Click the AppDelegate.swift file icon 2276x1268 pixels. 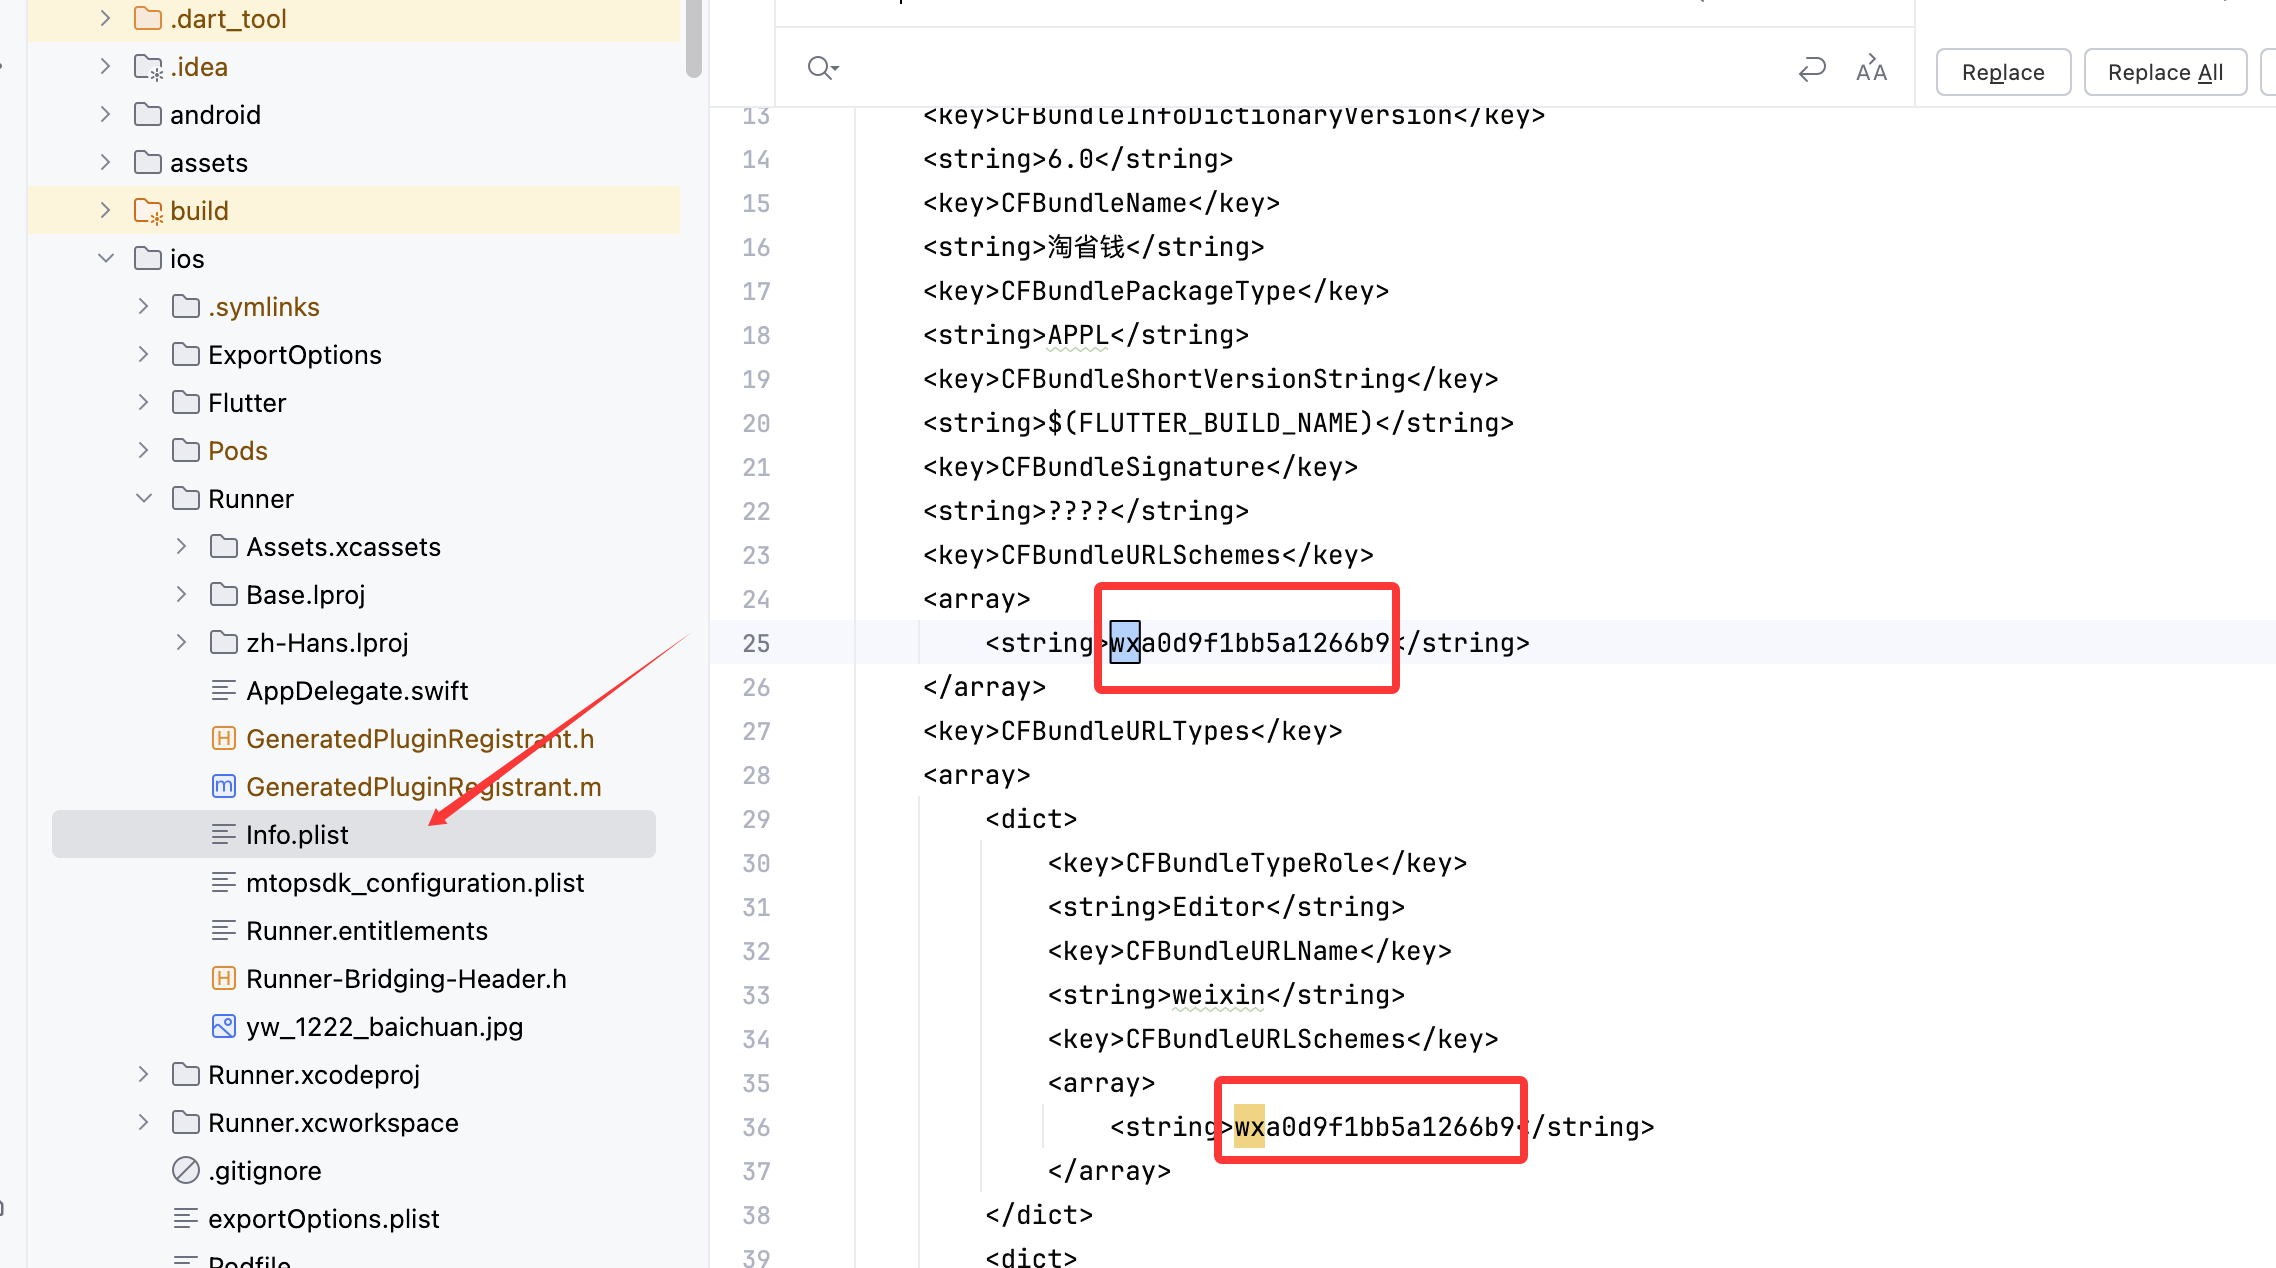coord(224,690)
